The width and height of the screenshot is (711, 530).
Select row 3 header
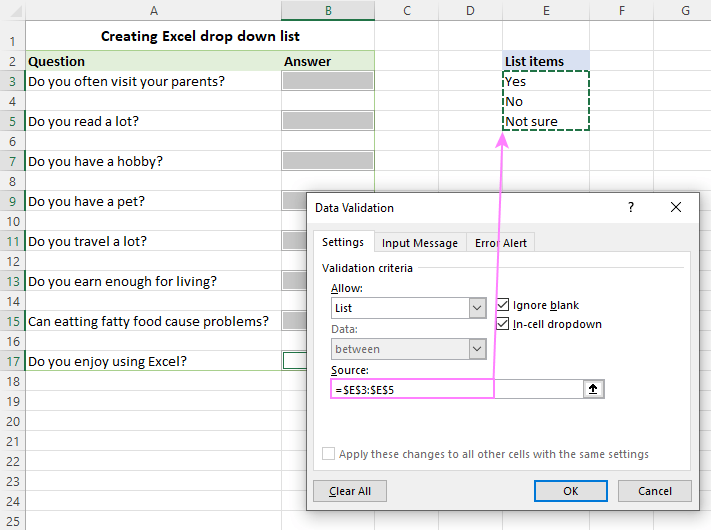point(13,81)
